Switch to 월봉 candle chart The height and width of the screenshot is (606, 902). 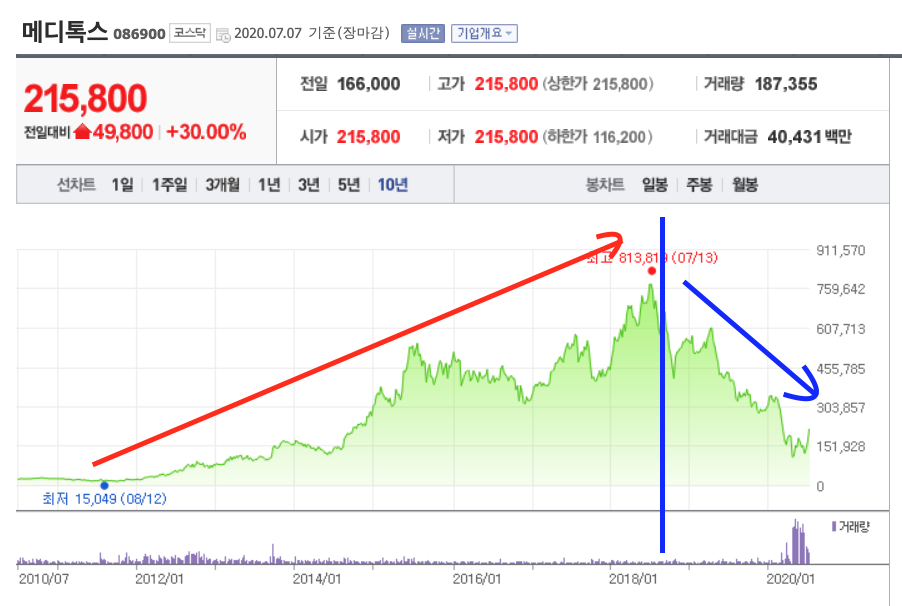[x=744, y=185]
